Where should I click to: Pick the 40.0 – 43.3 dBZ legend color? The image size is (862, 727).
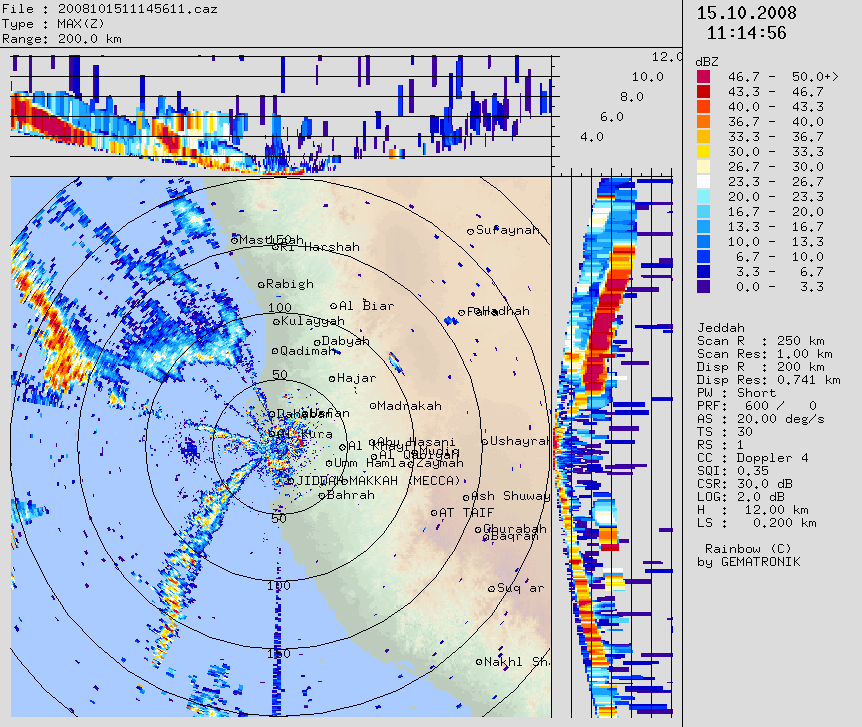pos(703,106)
